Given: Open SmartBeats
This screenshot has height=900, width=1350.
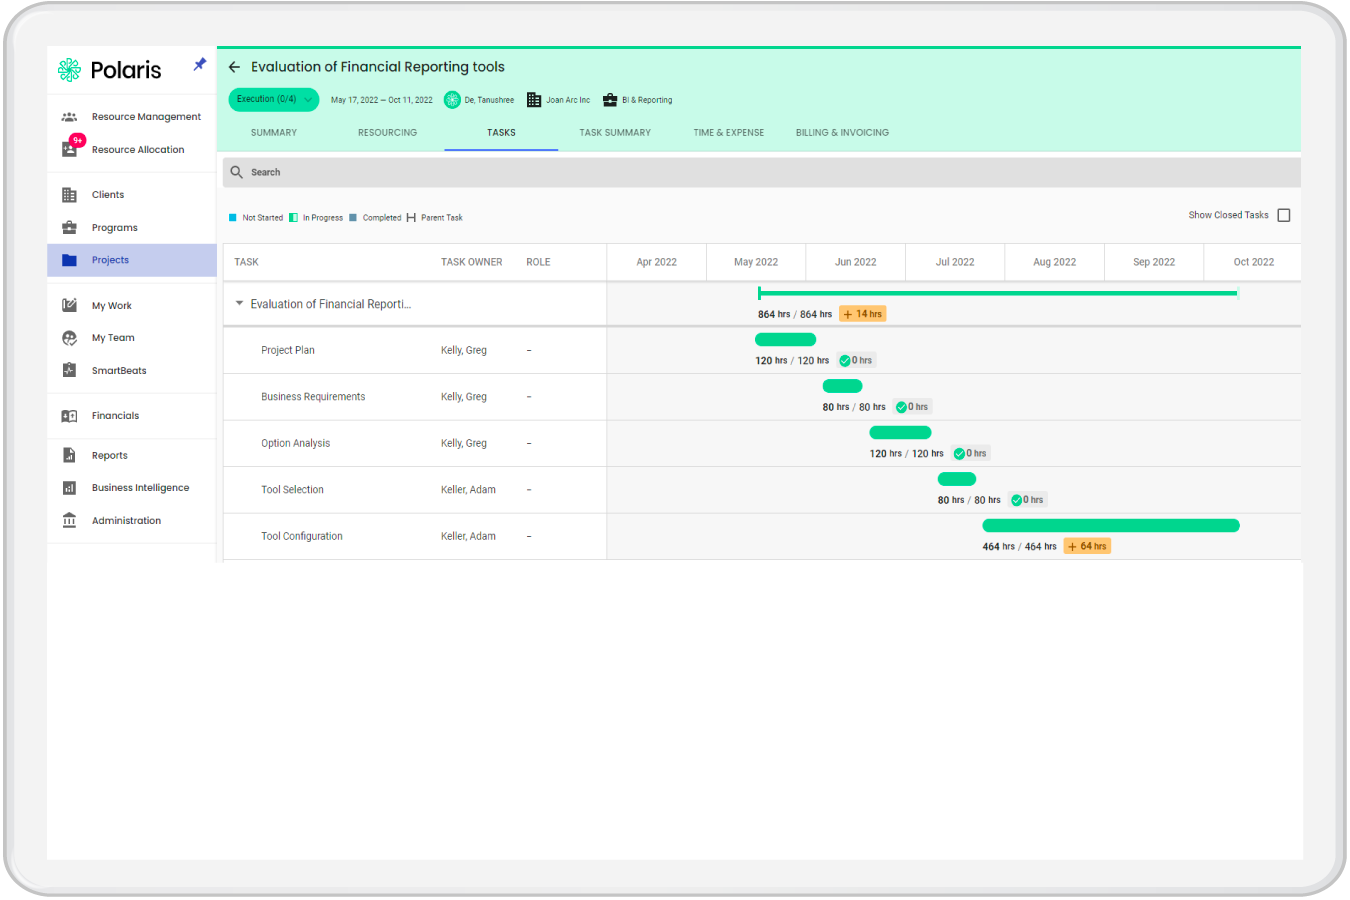Looking at the screenshot, I should click(x=118, y=370).
